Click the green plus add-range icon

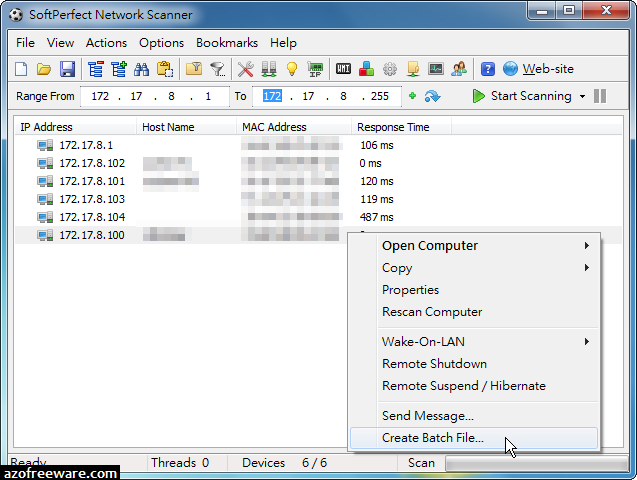(412, 96)
